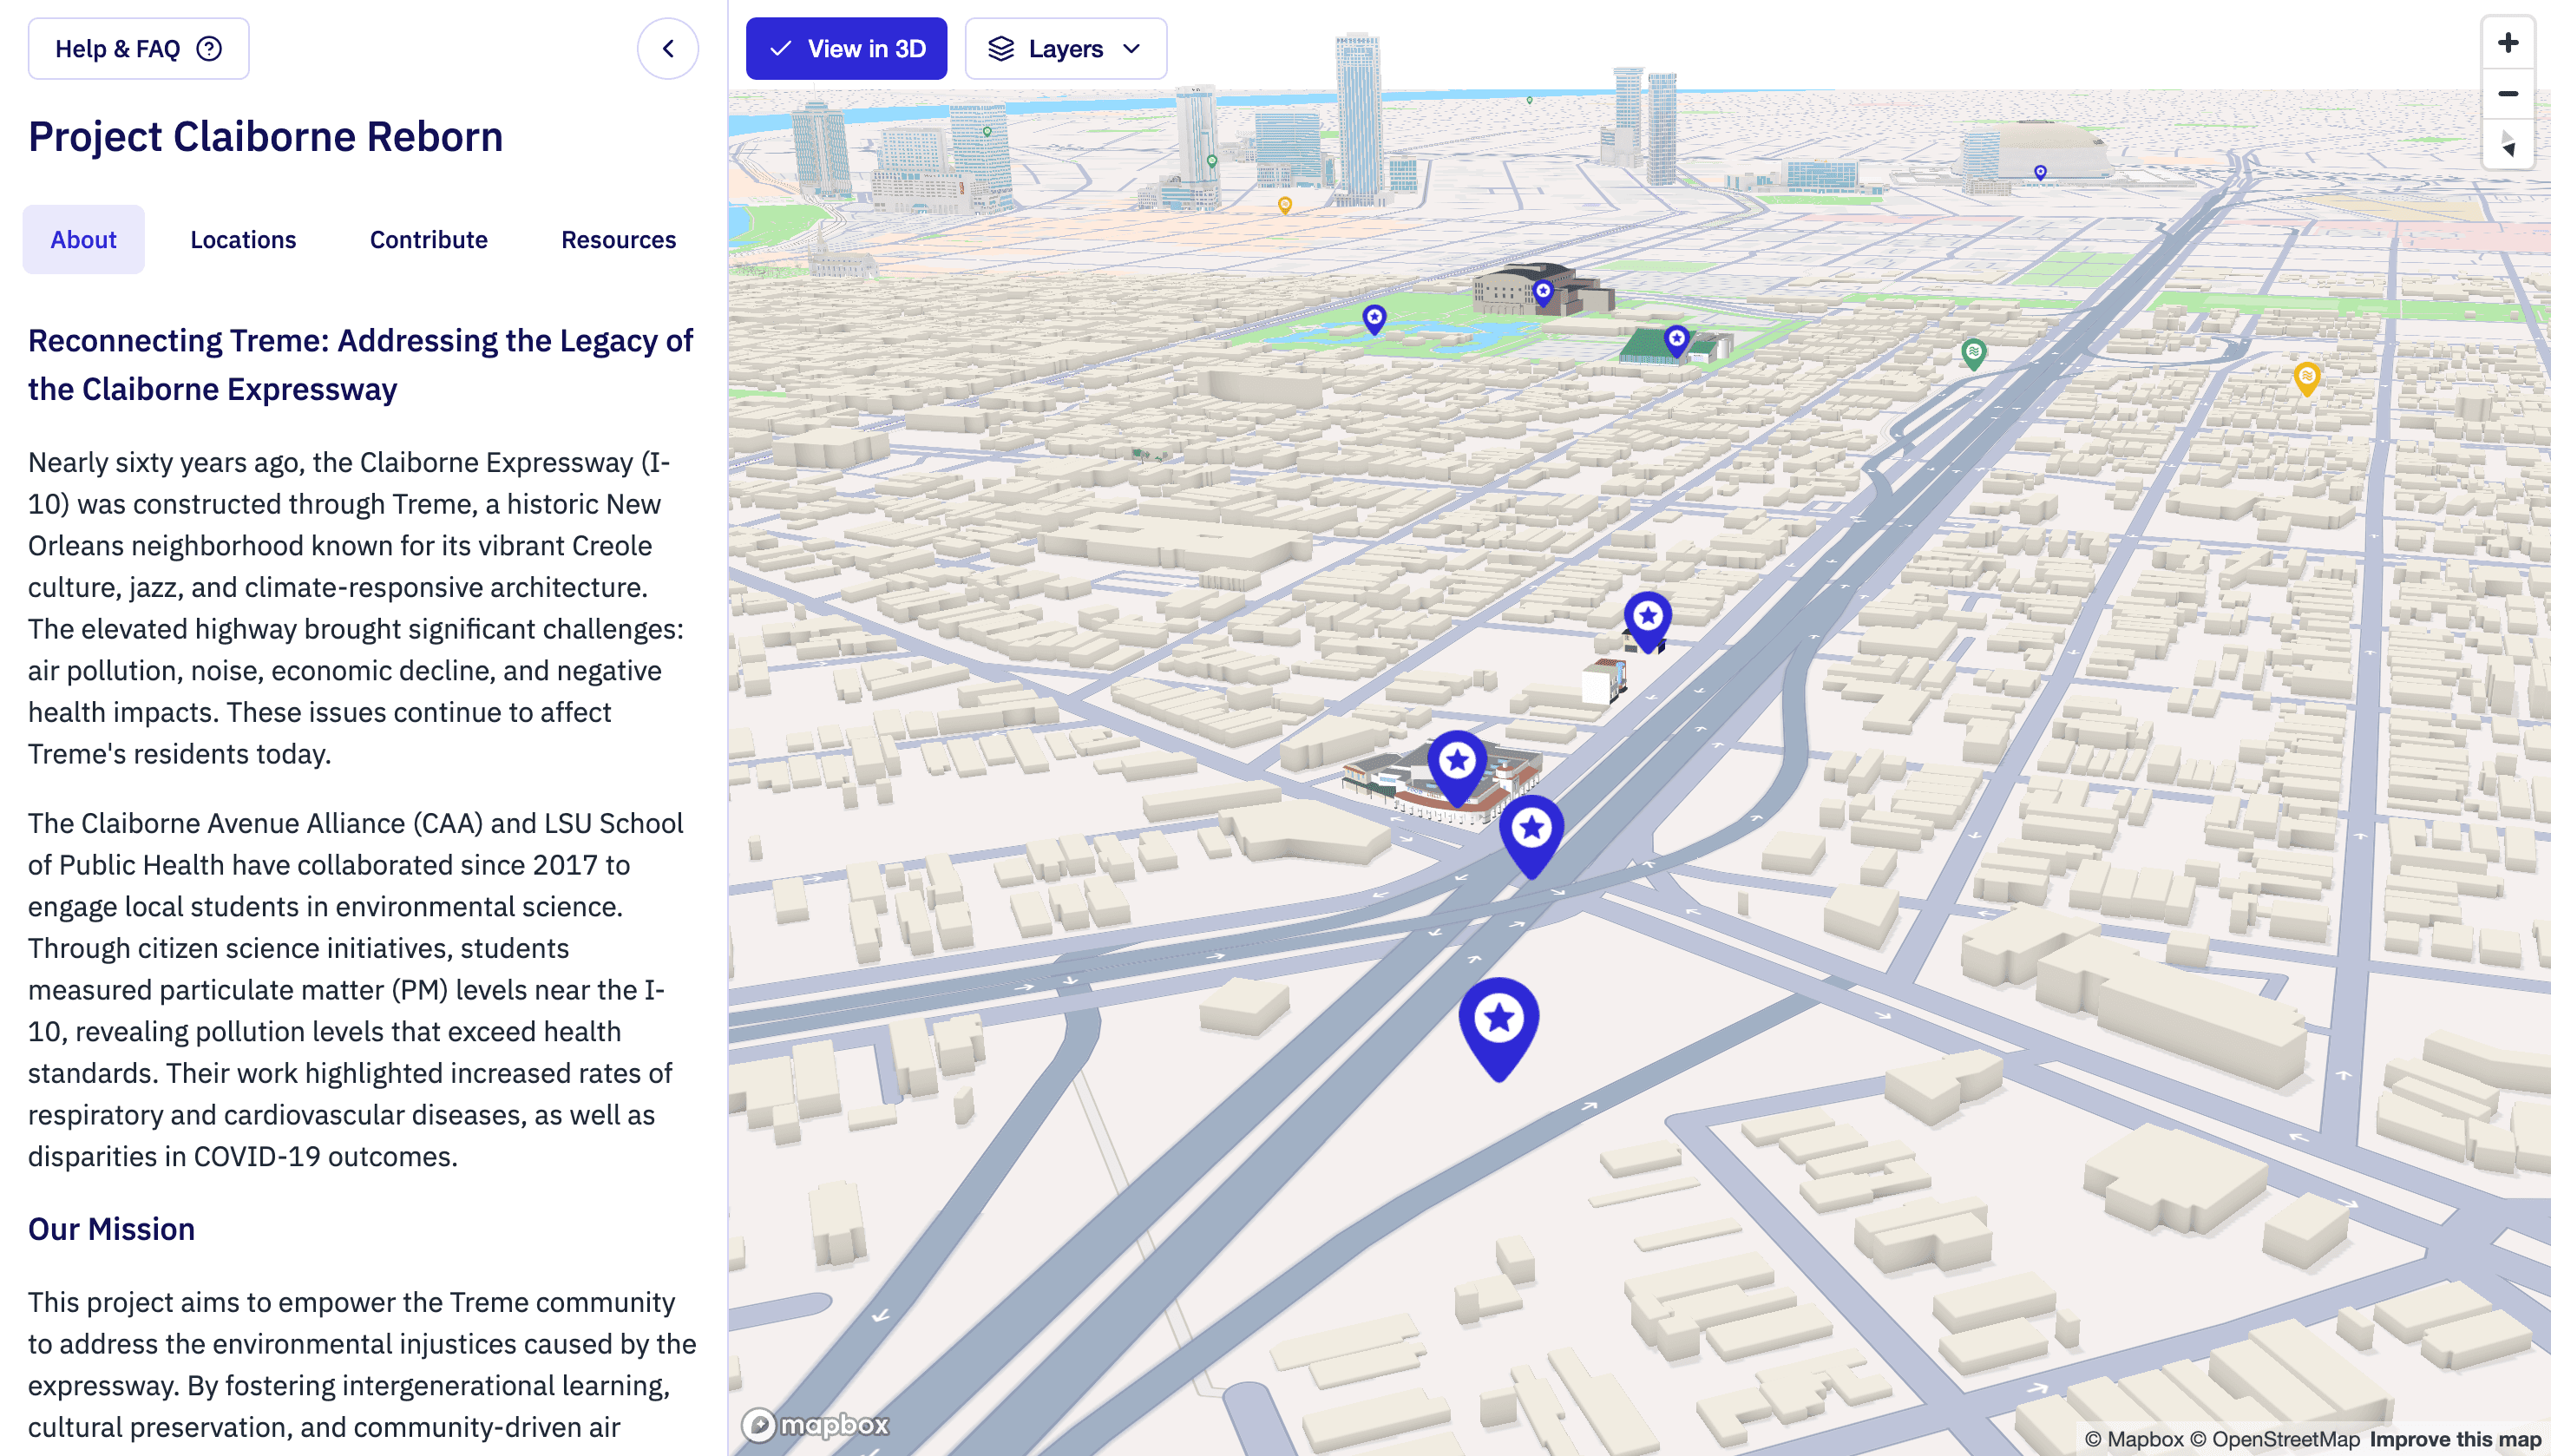Switch to the About tab
This screenshot has height=1456, width=2551.
(84, 240)
